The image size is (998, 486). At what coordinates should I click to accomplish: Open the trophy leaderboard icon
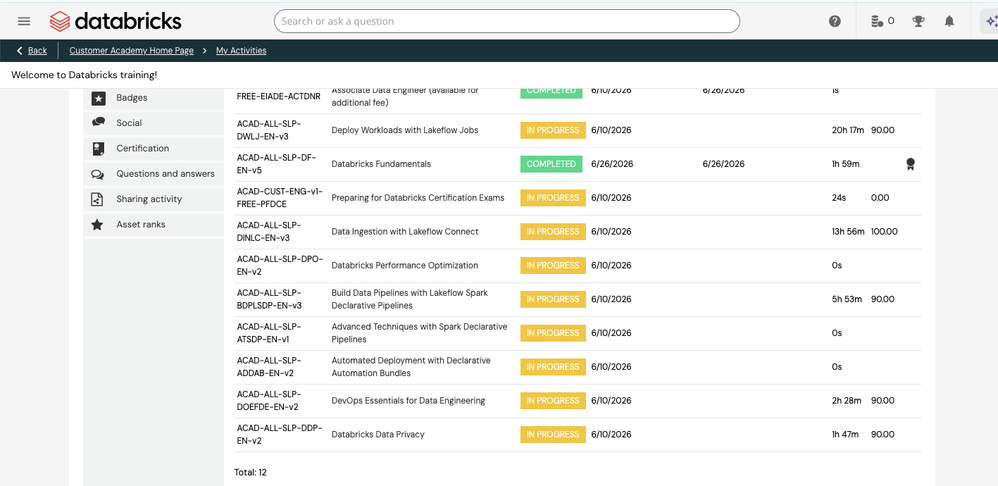[x=918, y=21]
